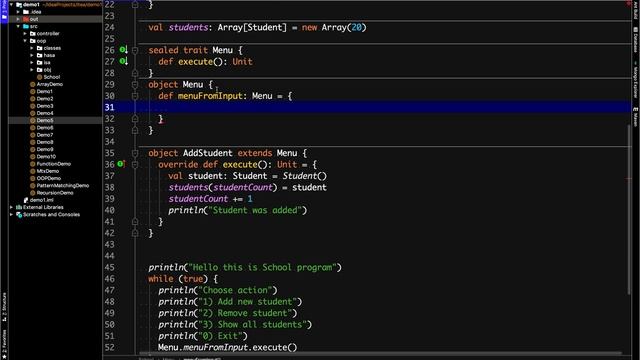Image resolution: width=640 pixels, height=360 pixels.
Task: Open Demo9 from the project tree
Action: point(45,149)
